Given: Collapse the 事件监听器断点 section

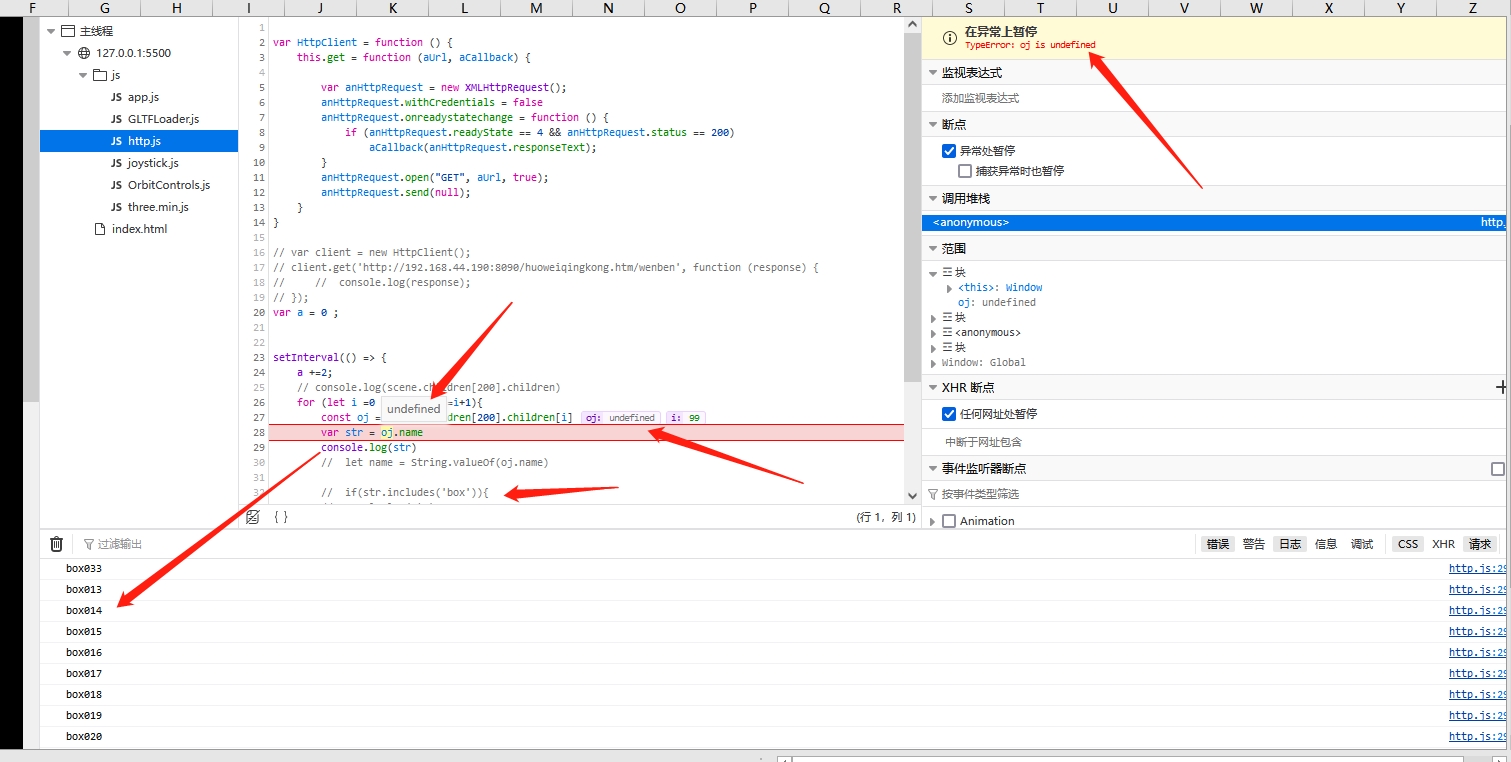Looking at the screenshot, I should click(x=933, y=468).
